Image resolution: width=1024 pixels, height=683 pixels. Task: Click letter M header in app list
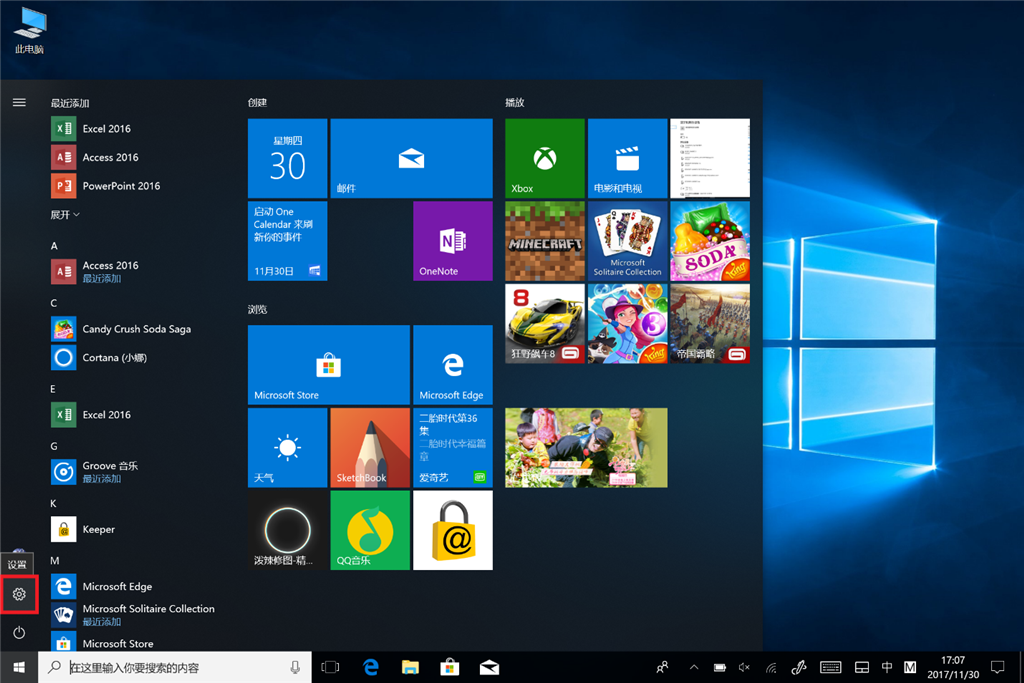click(55, 561)
